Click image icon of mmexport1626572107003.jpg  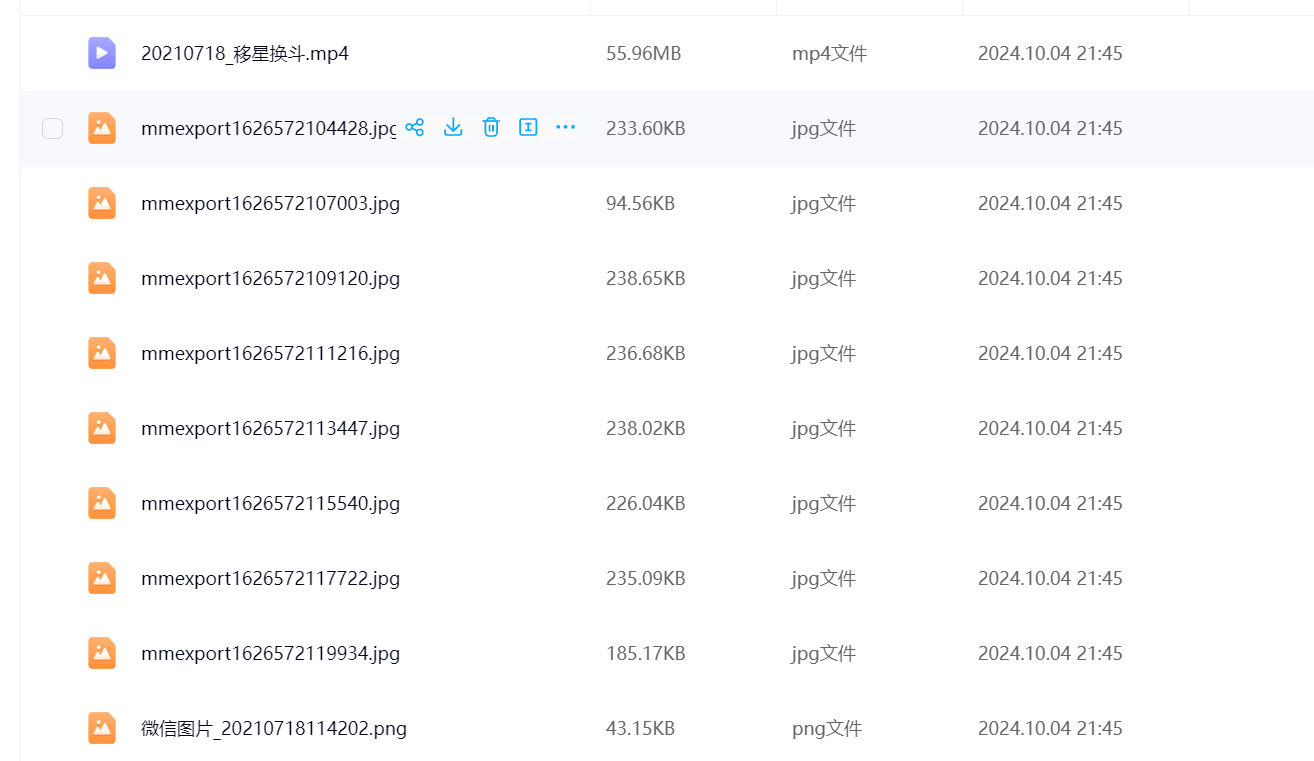click(x=102, y=203)
